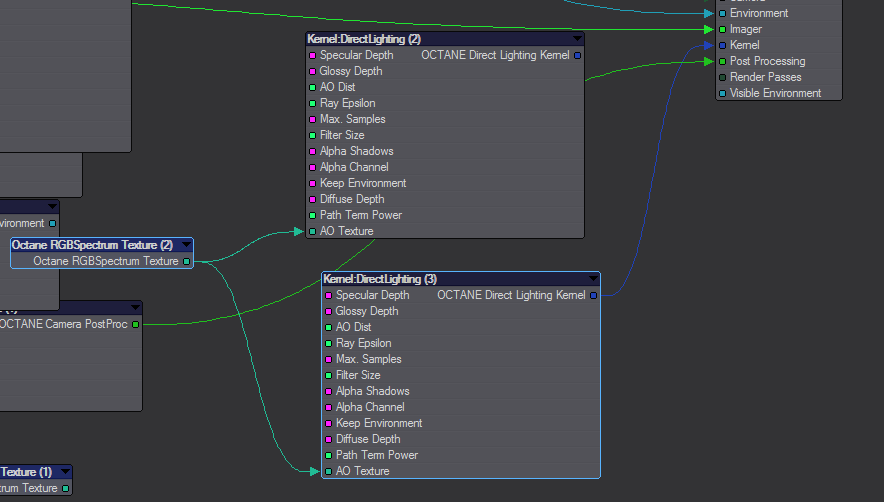Click OCTANE Camera PostProc output socket
The width and height of the screenshot is (884, 502).
135,324
